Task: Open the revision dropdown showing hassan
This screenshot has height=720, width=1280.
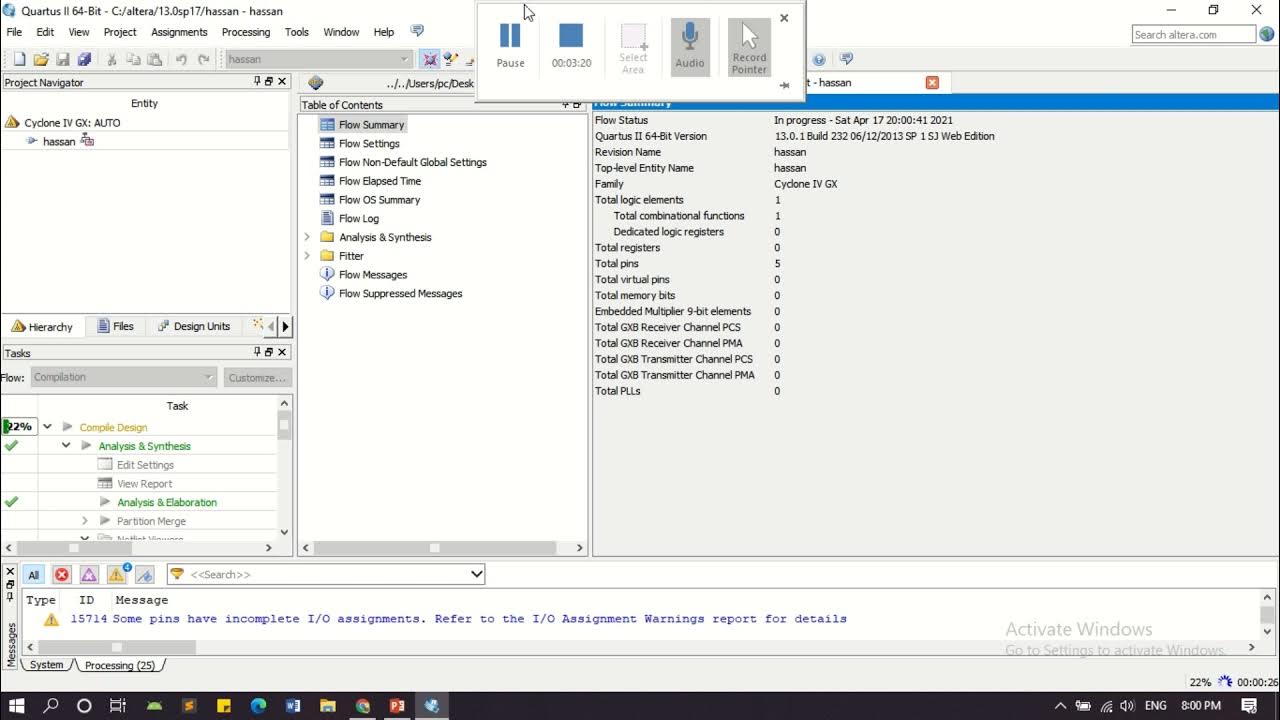Action: tap(318, 59)
